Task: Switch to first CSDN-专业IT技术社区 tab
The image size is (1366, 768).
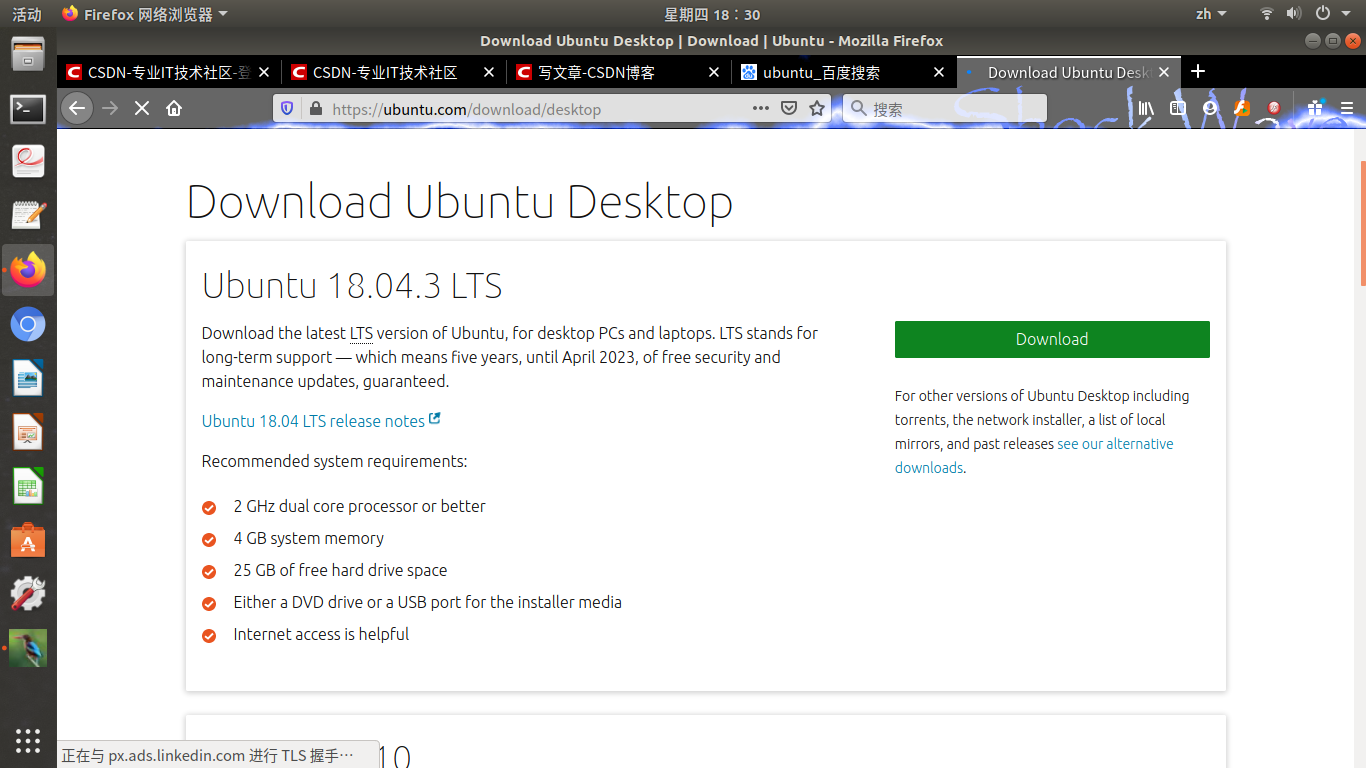Action: coord(169,72)
